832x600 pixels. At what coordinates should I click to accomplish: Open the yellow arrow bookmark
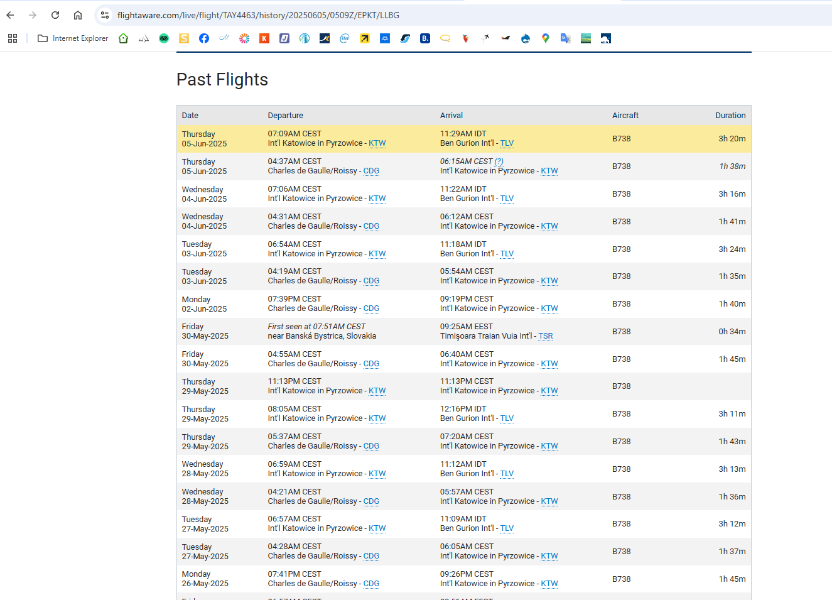point(365,38)
